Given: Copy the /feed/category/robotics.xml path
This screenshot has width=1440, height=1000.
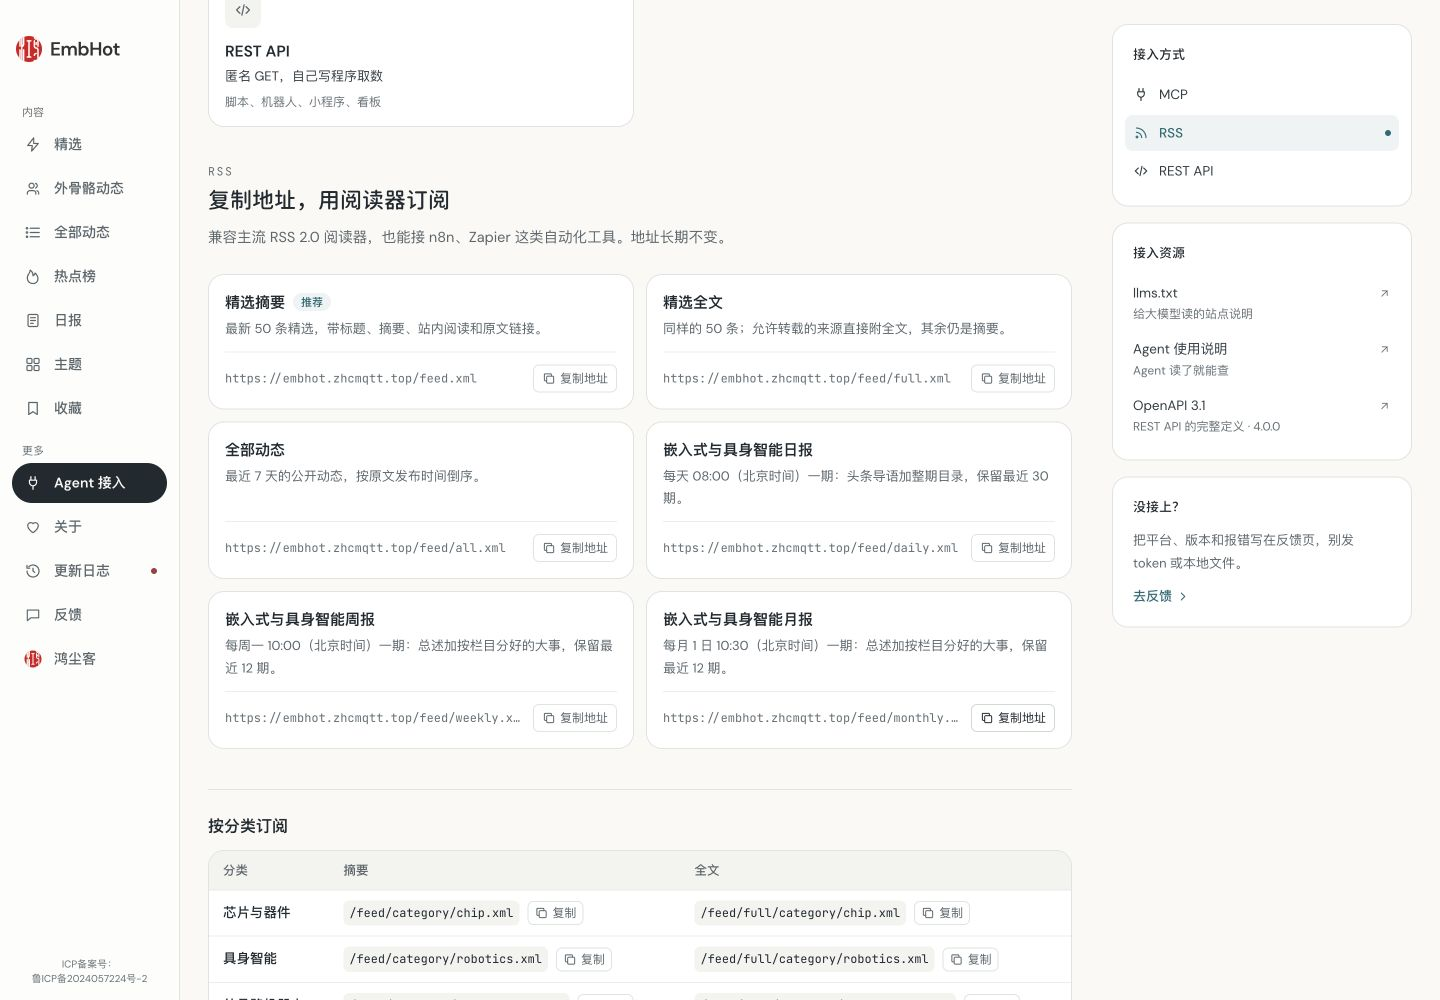Looking at the screenshot, I should point(584,959).
